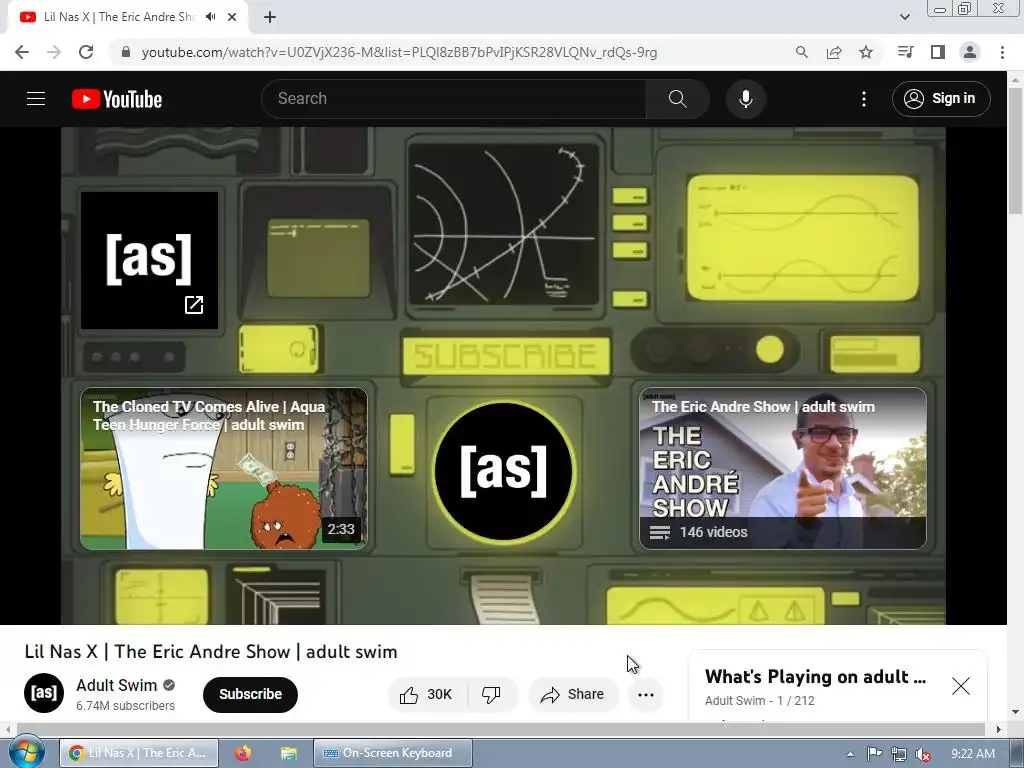Open a new tab with the plus button
Image resolution: width=1024 pixels, height=768 pixels.
click(x=270, y=17)
